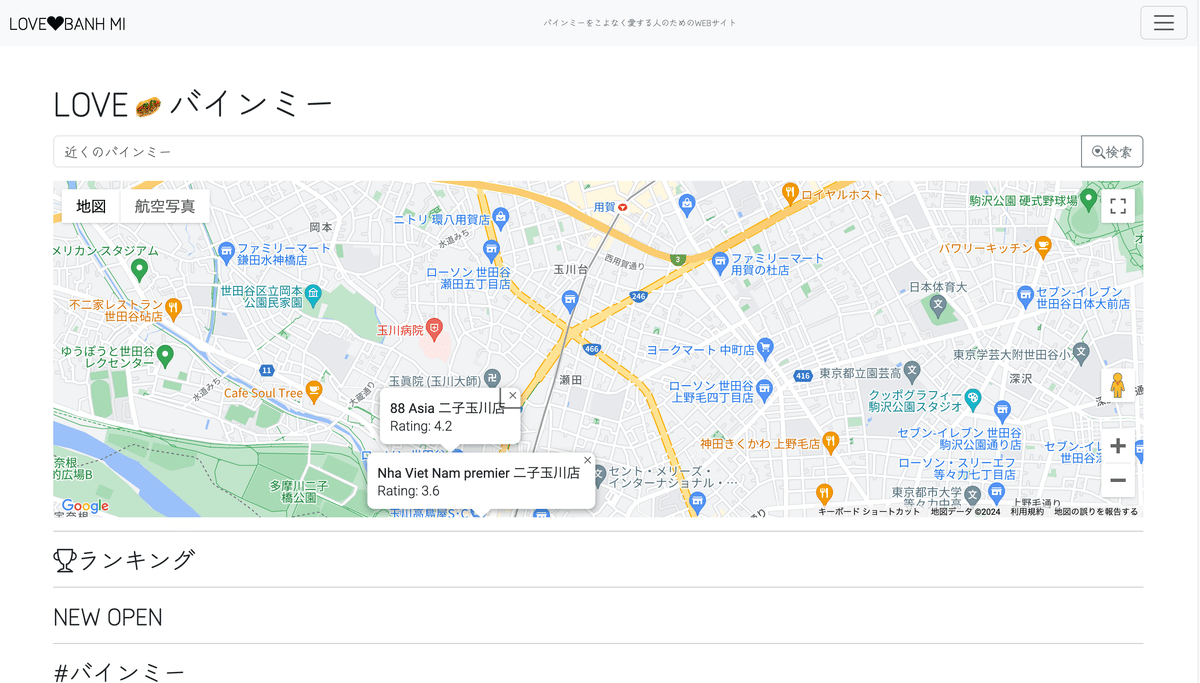Viewport: 1200px width, 683px height.
Task: Click the 地図データ ©2024 attribution text
Action: 965,511
